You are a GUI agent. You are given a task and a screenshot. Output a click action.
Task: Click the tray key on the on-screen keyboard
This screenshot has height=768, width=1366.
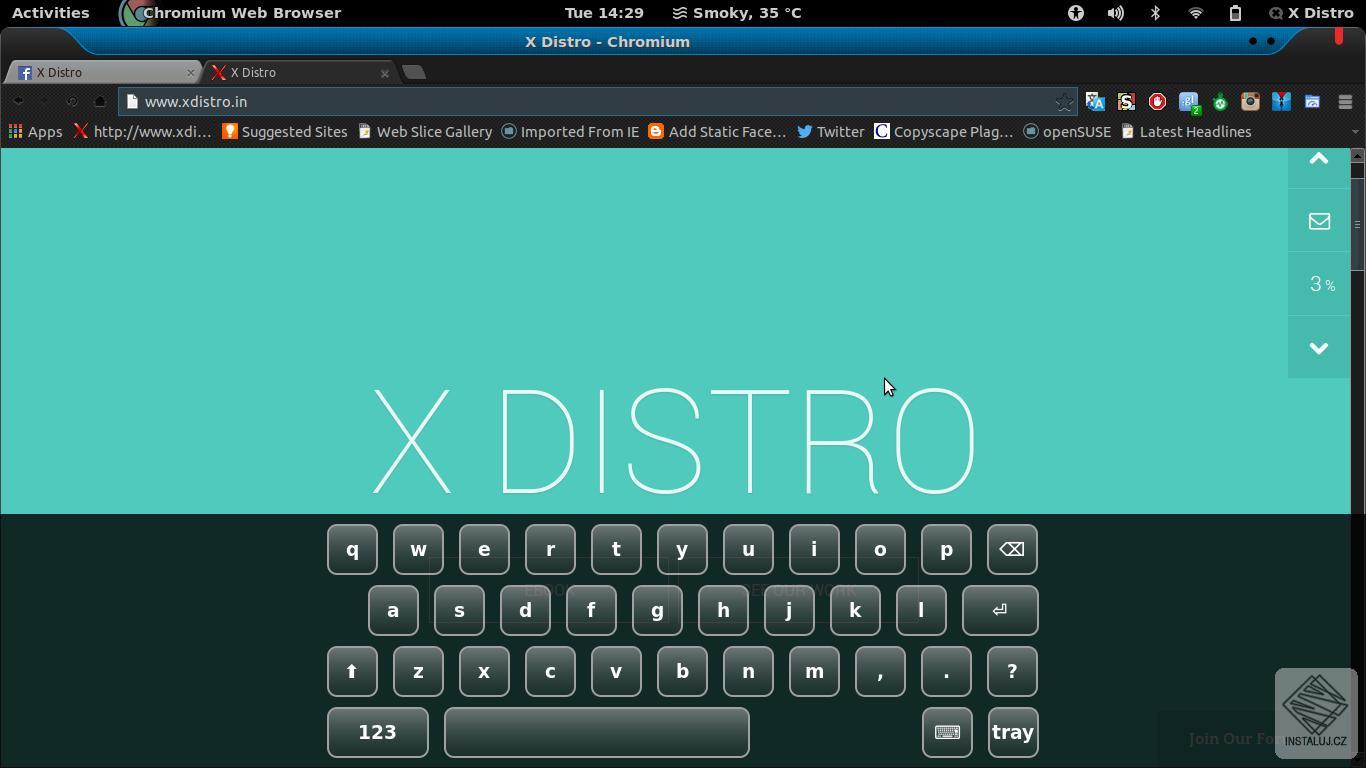[x=1012, y=733]
